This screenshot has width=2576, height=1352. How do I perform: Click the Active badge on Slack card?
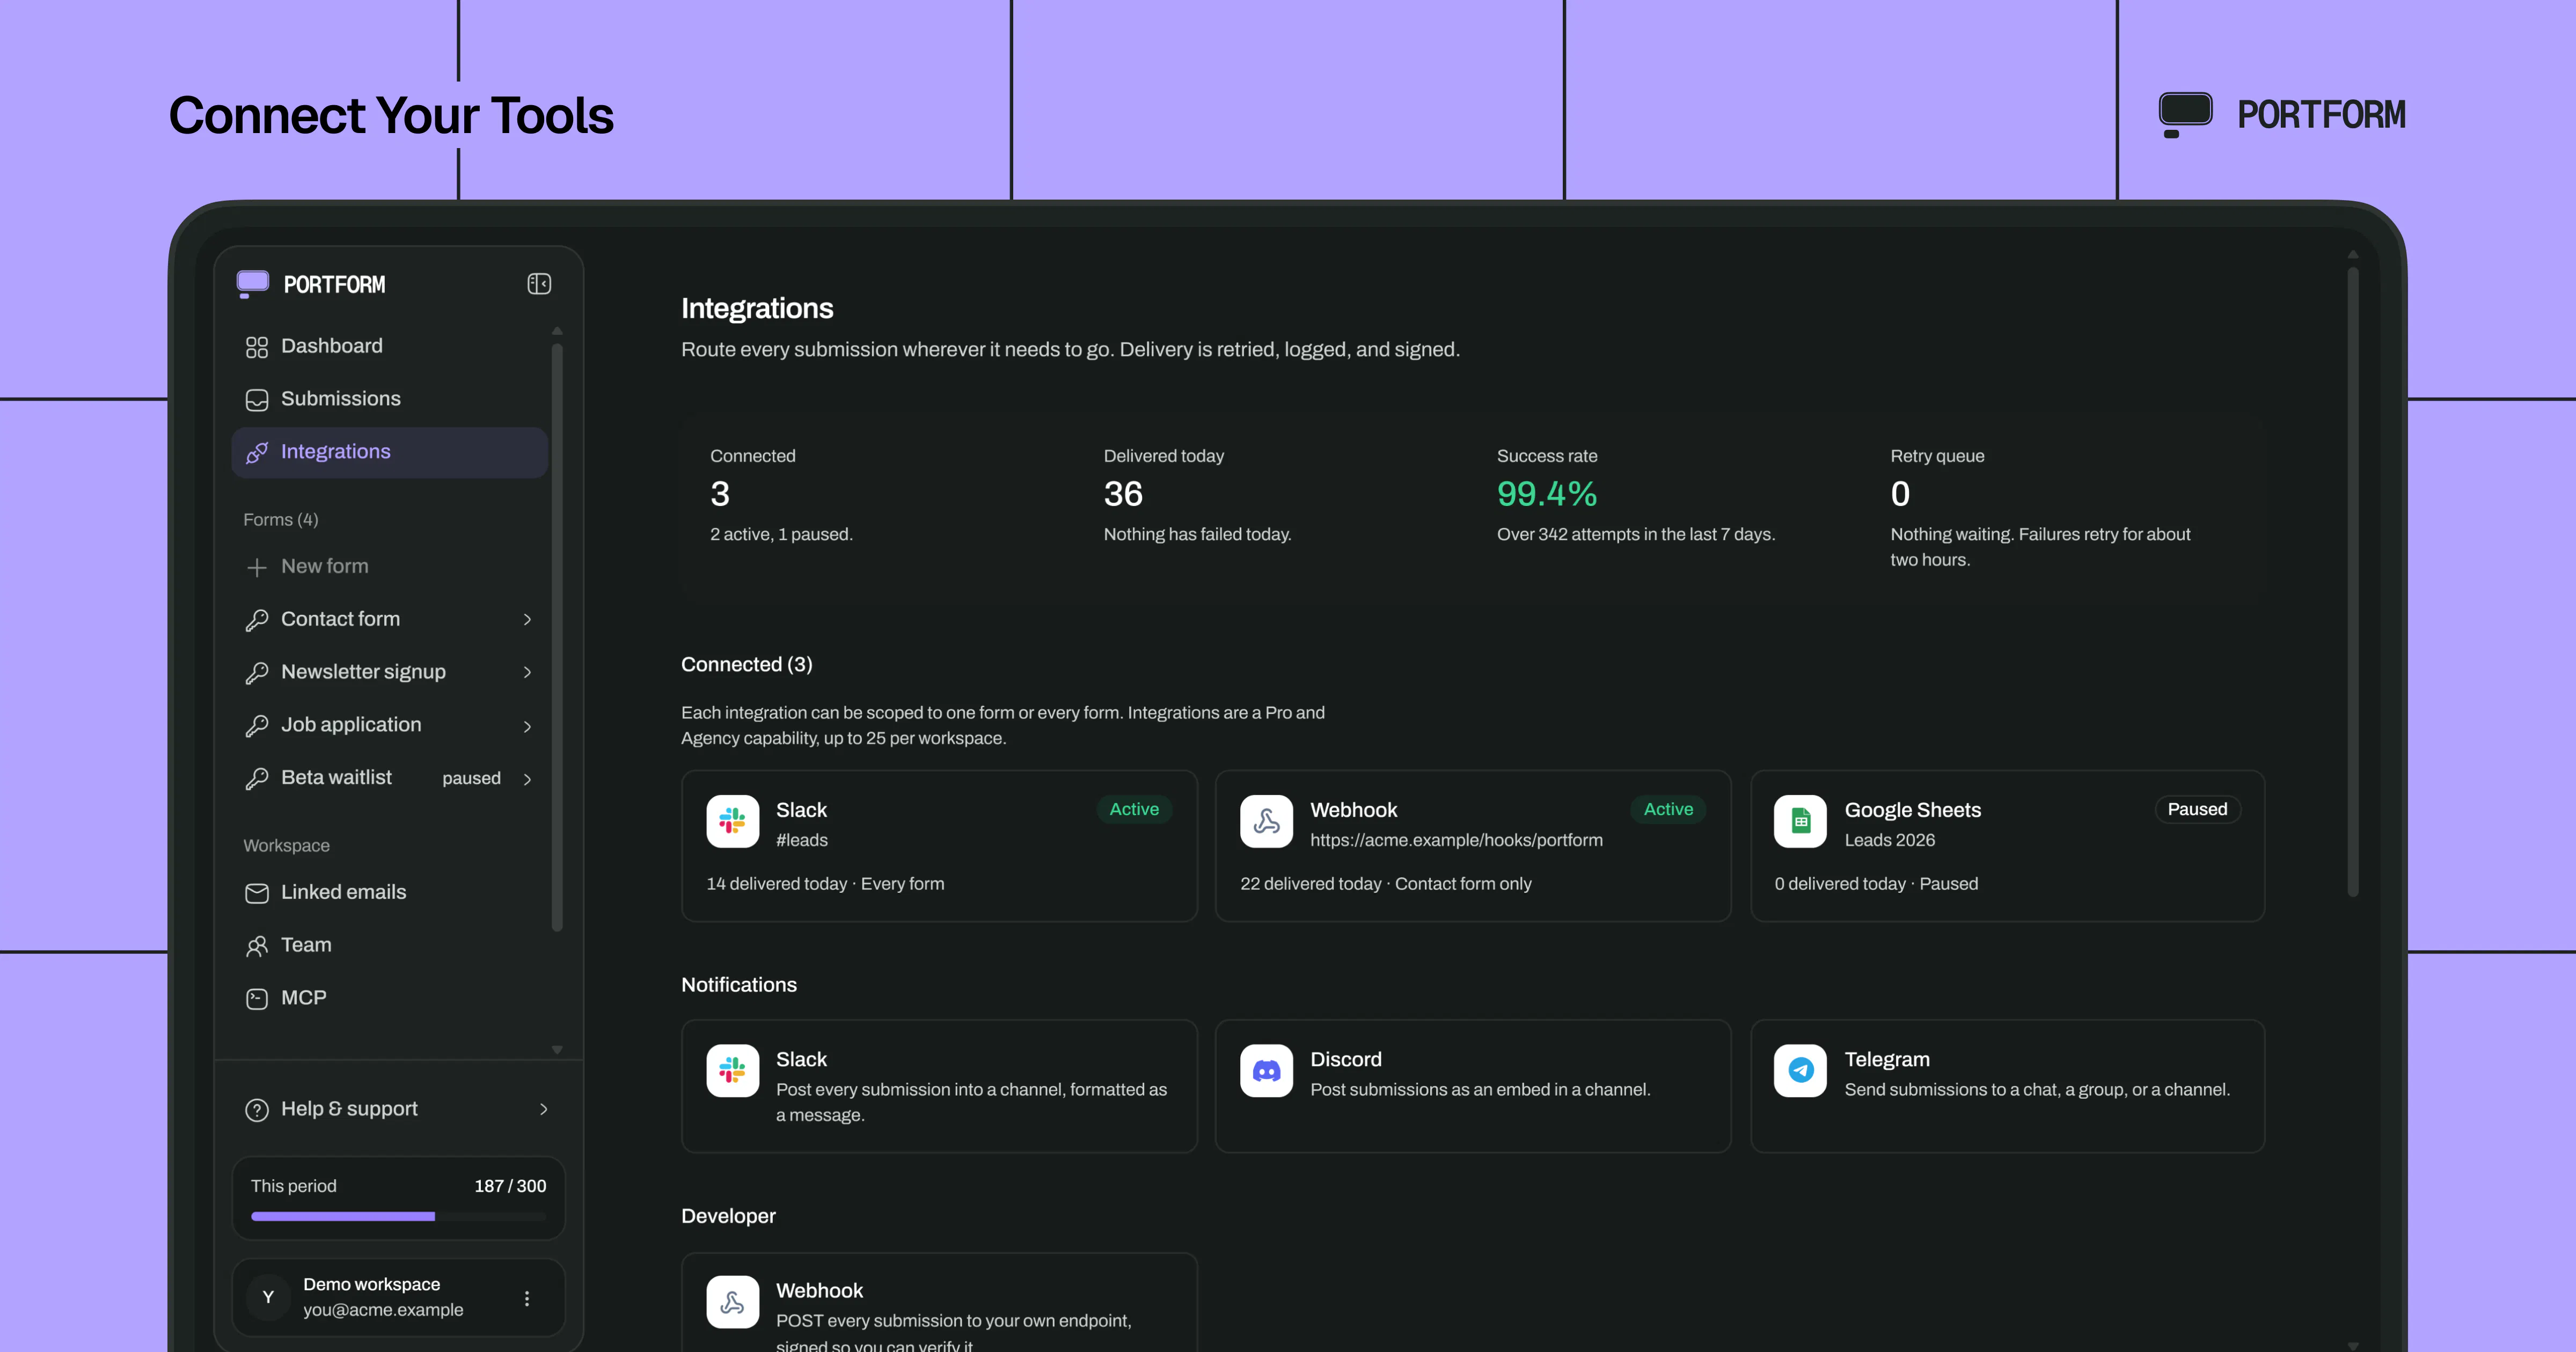pos(1134,810)
